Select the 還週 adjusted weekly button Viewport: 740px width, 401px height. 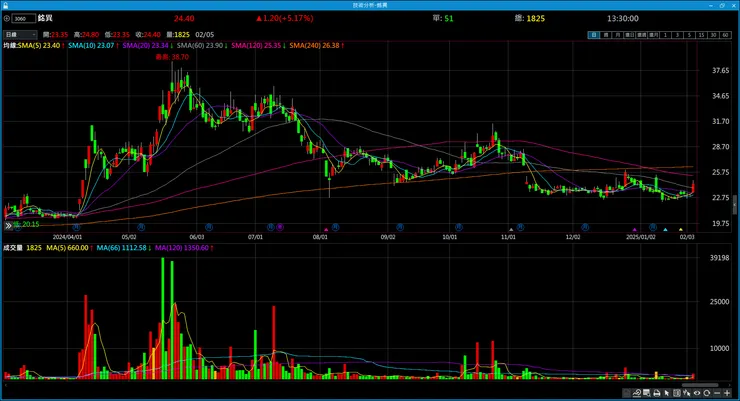tap(641, 35)
